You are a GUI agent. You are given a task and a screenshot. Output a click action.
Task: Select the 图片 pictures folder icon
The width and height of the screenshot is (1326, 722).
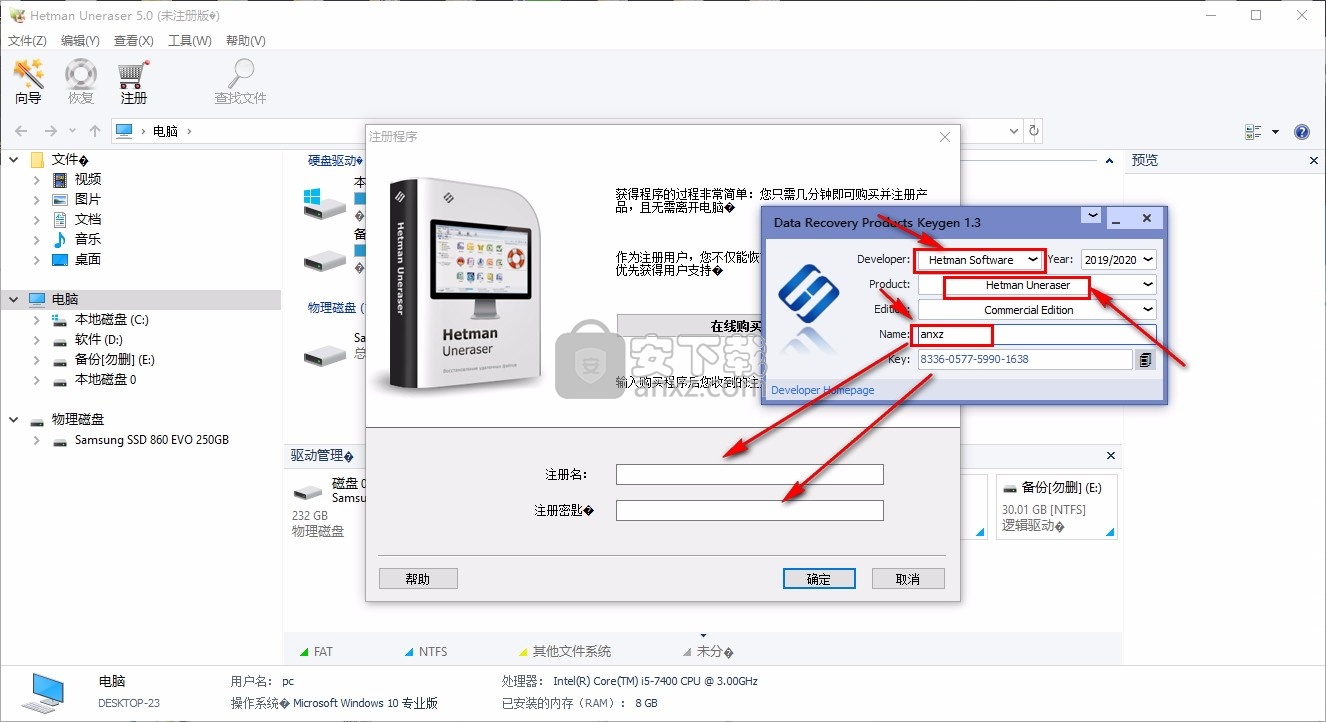click(x=60, y=200)
